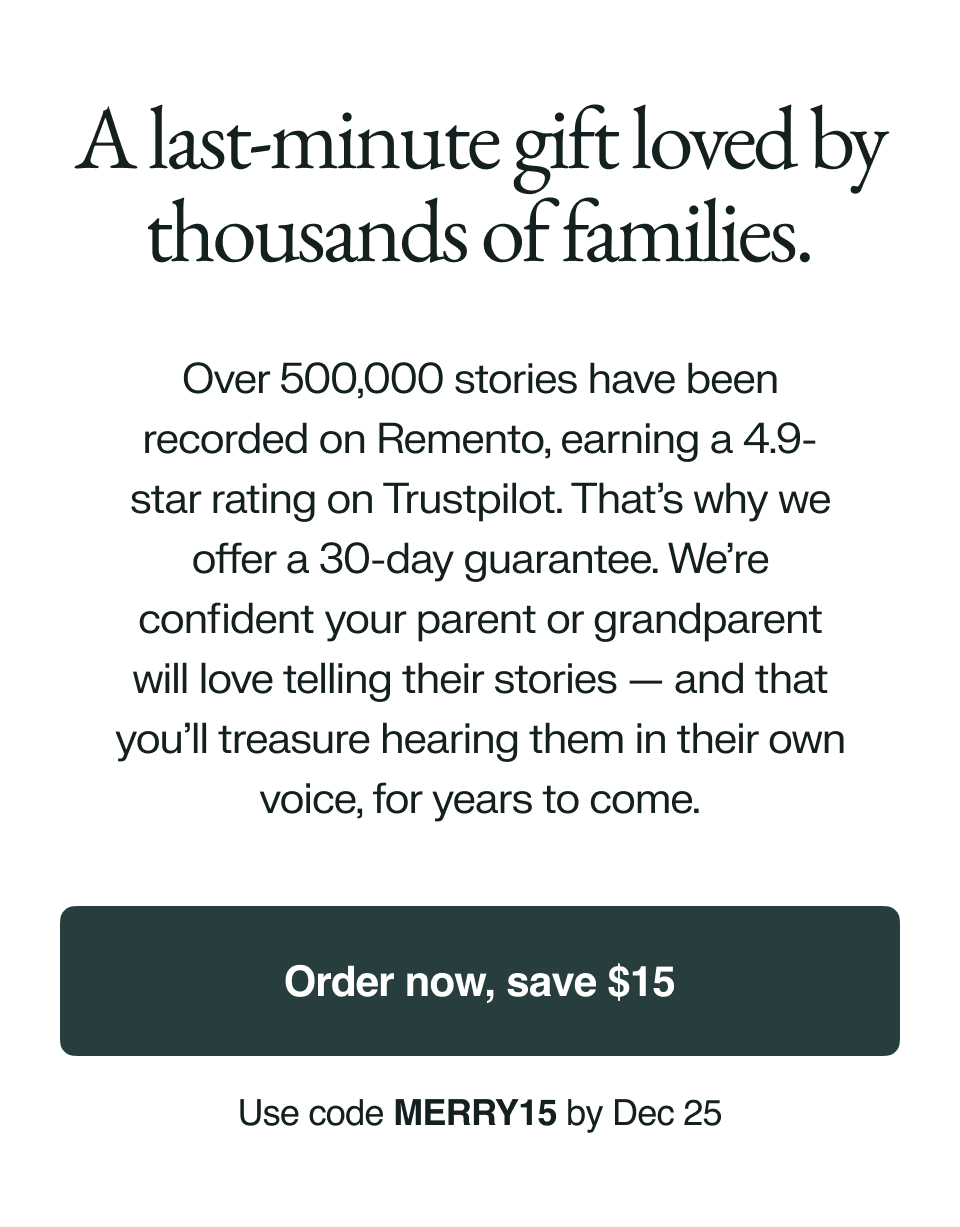Screen dimensions: 960x1227
Task: Click the "Order now, save $15" button
Action: [x=480, y=981]
